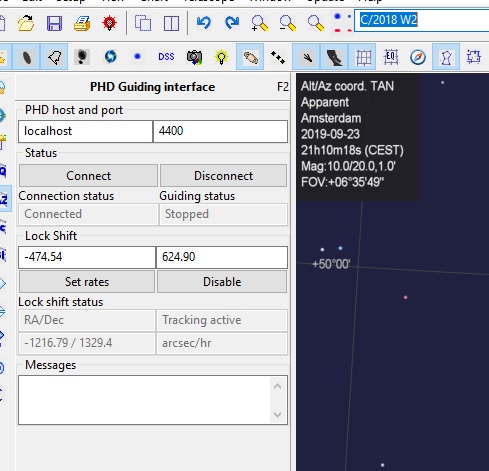Zoom in with the plus magnifier icon
The height and width of the screenshot is (471, 489).
pyautogui.click(x=260, y=23)
